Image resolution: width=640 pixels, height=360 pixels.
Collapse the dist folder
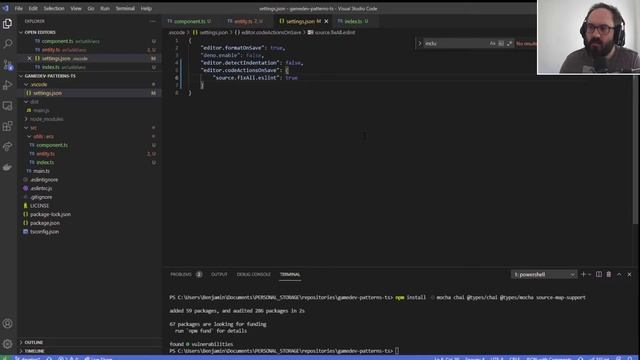click(27, 102)
